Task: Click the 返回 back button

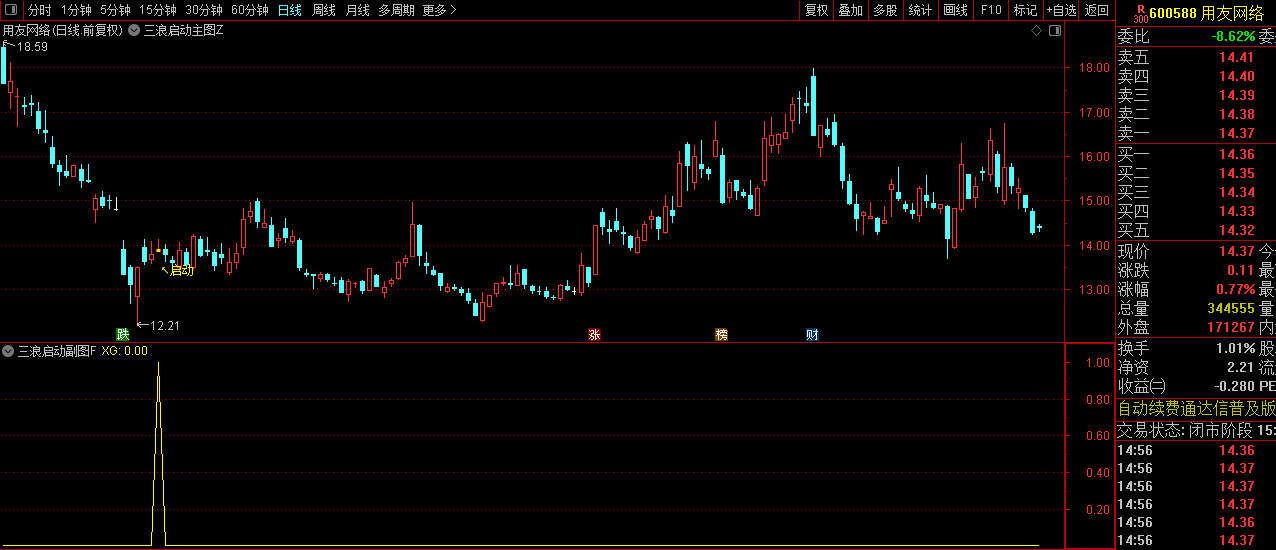Action: [1097, 10]
